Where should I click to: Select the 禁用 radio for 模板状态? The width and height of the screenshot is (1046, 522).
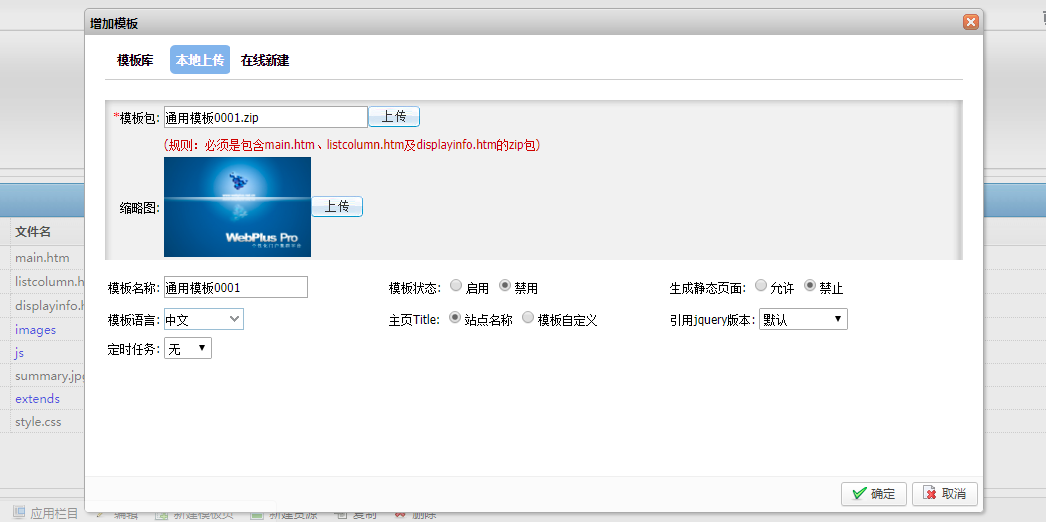point(505,285)
